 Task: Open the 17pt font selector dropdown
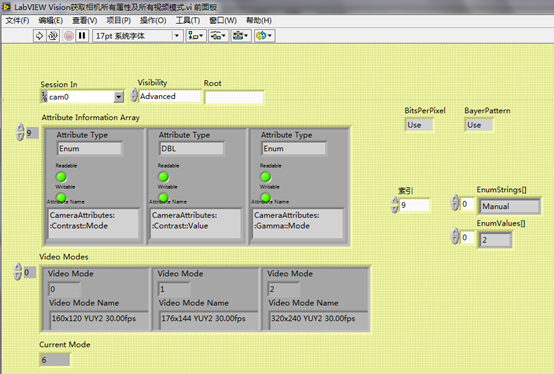[177, 36]
